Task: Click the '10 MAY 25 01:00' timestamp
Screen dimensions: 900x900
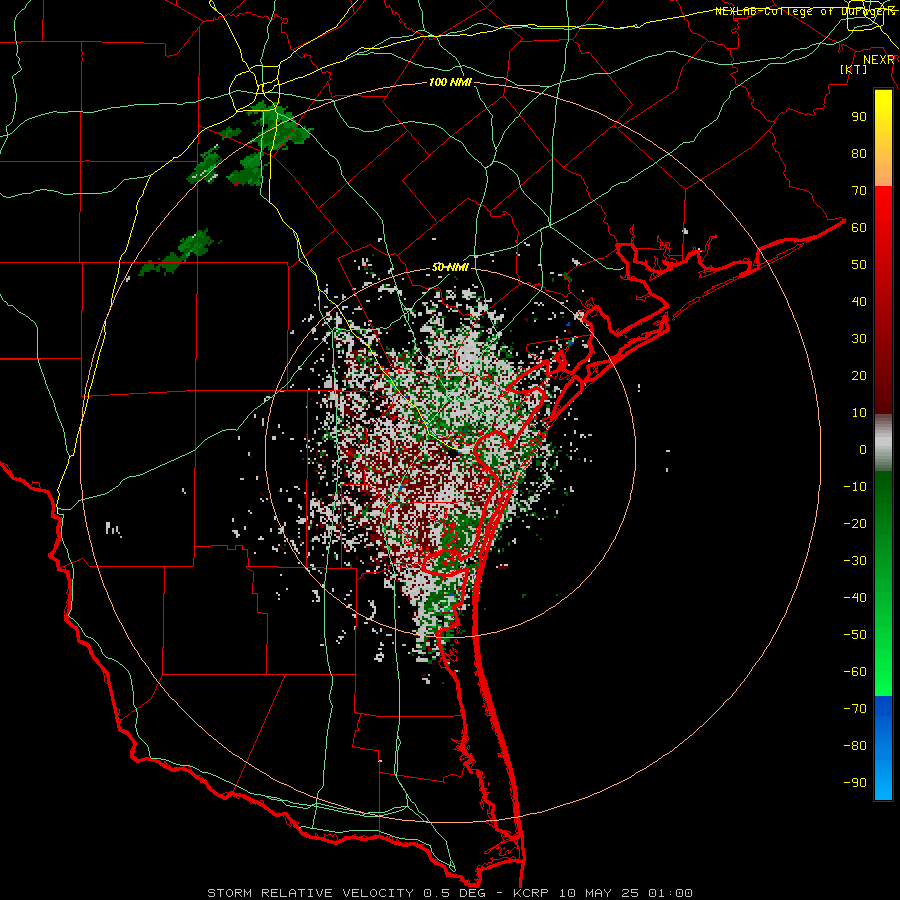Action: 625,893
